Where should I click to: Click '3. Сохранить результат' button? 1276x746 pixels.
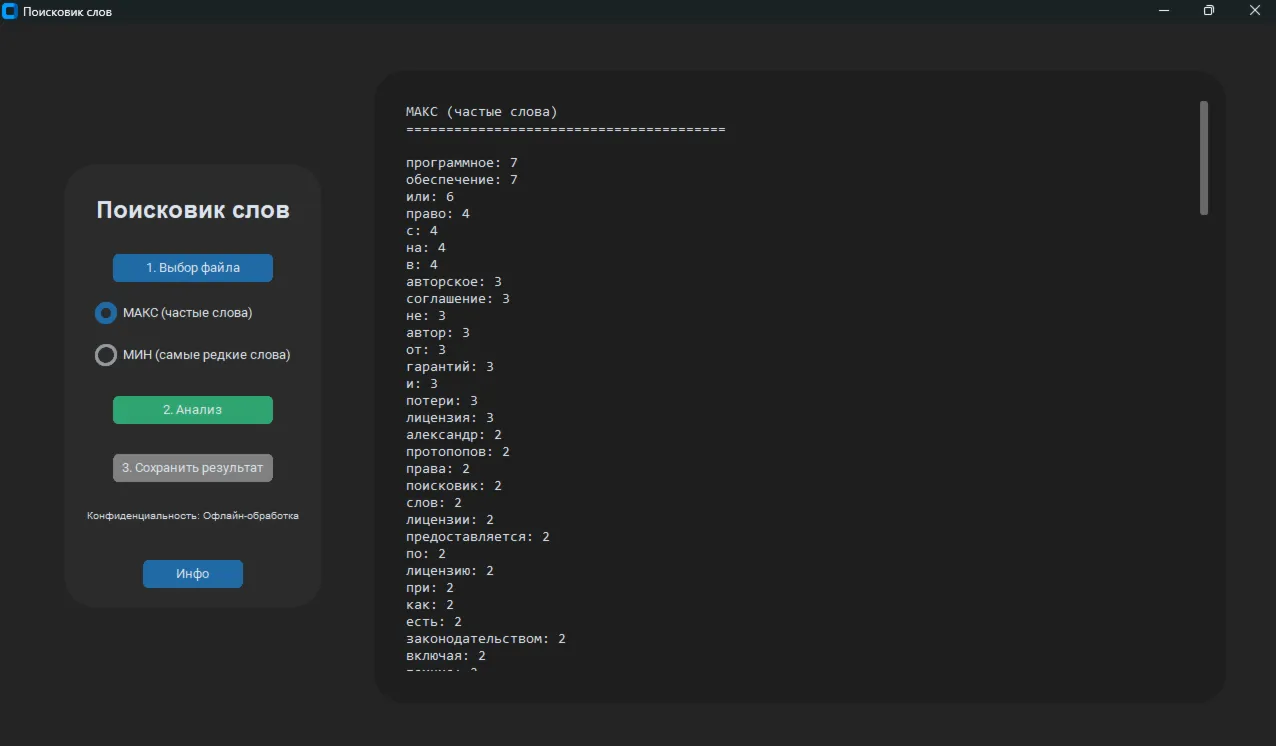tap(193, 468)
